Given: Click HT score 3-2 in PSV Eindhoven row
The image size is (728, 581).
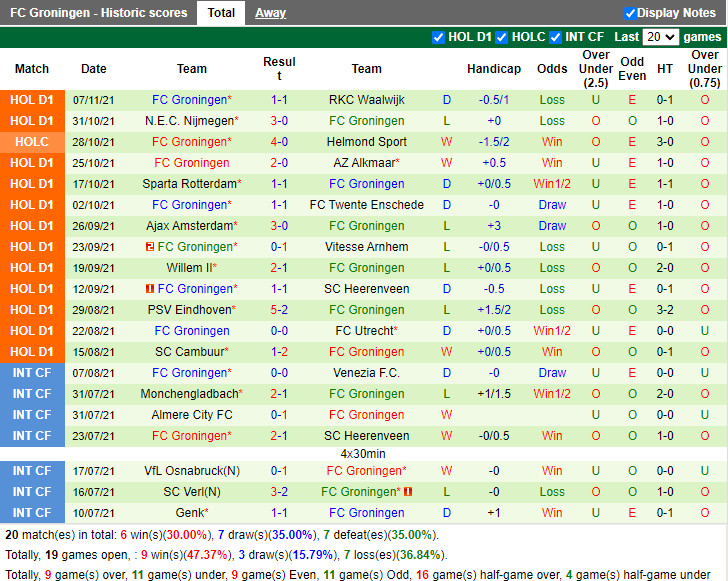Looking at the screenshot, I should tap(665, 310).
